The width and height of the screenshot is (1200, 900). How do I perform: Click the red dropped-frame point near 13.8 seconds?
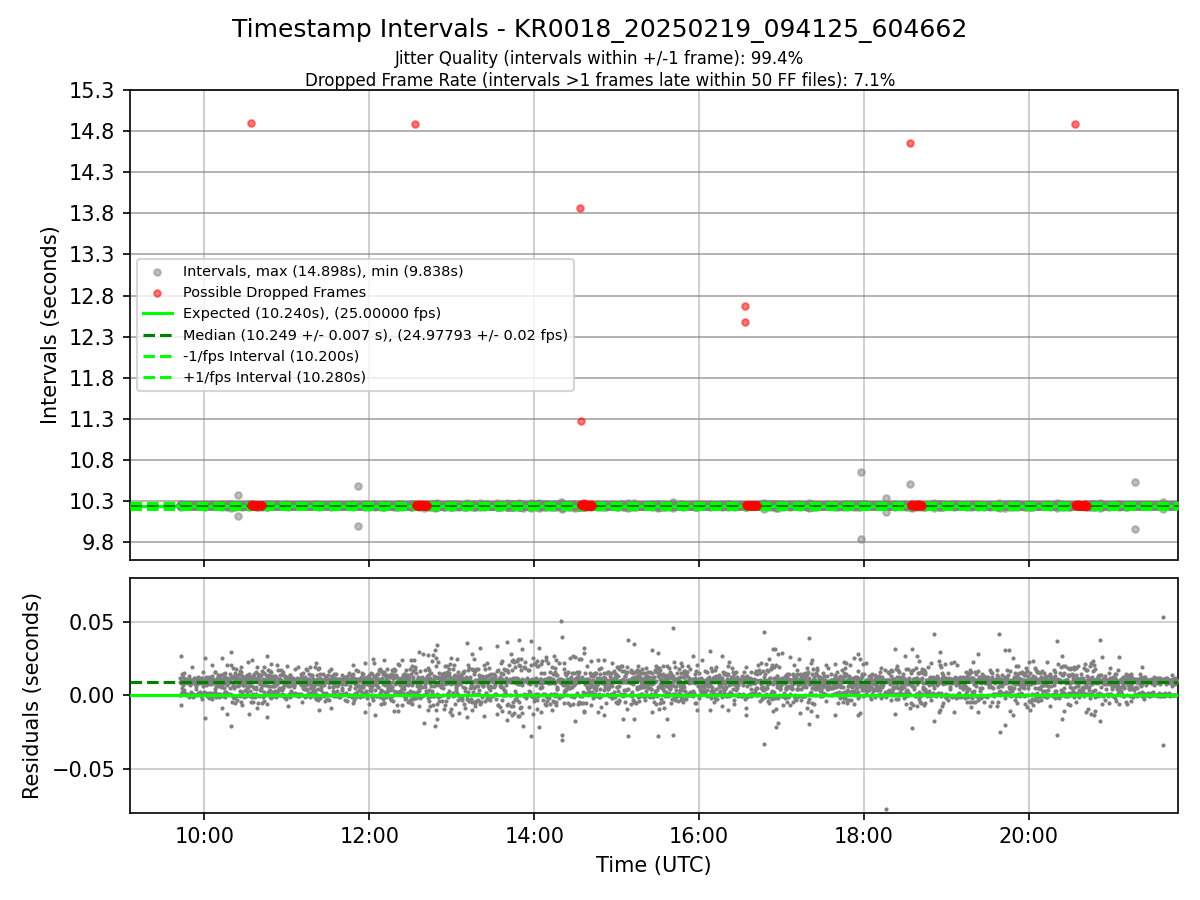(x=580, y=208)
